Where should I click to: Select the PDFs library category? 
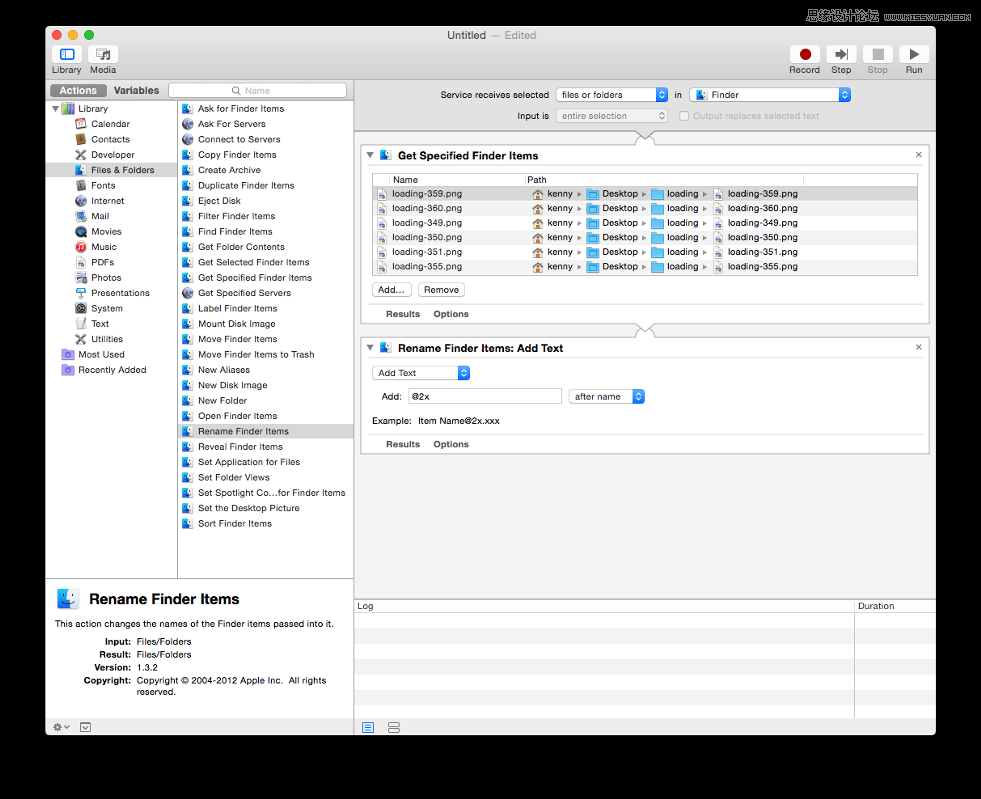102,262
